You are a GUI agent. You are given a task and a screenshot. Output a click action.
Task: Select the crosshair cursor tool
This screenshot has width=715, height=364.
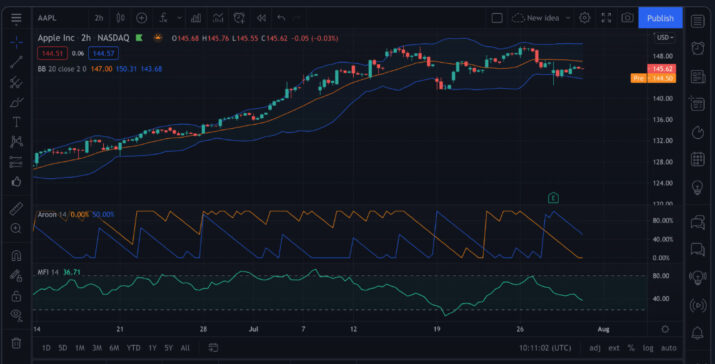(16, 42)
